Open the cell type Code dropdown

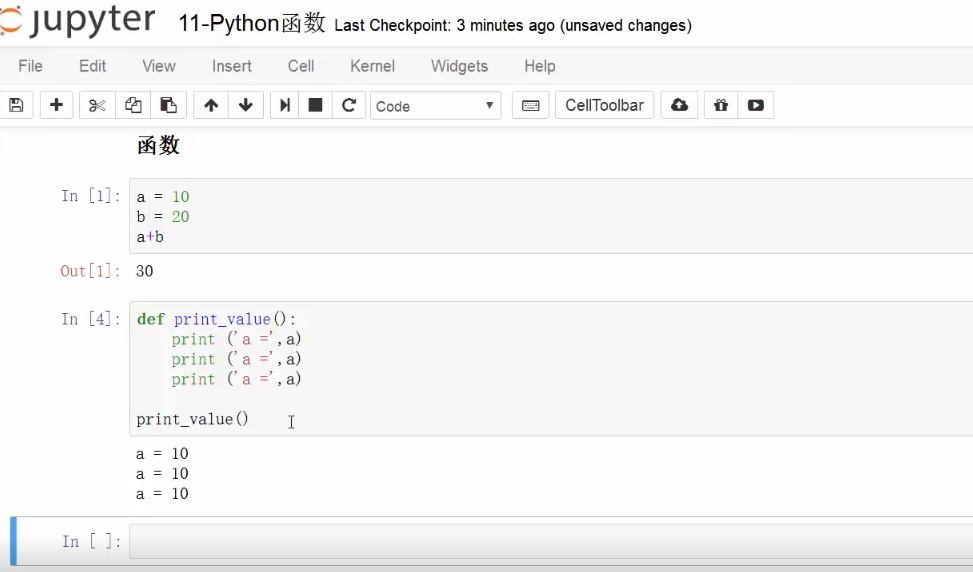[435, 105]
